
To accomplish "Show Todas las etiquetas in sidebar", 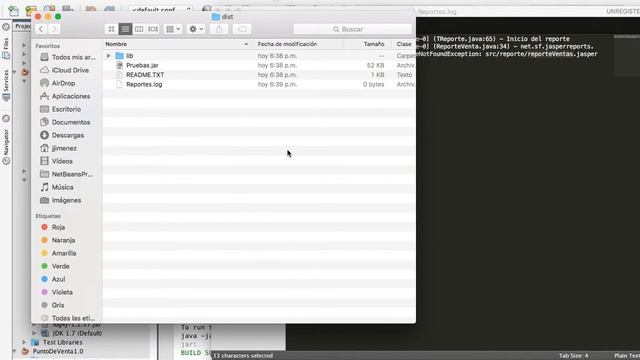I will [67, 318].
